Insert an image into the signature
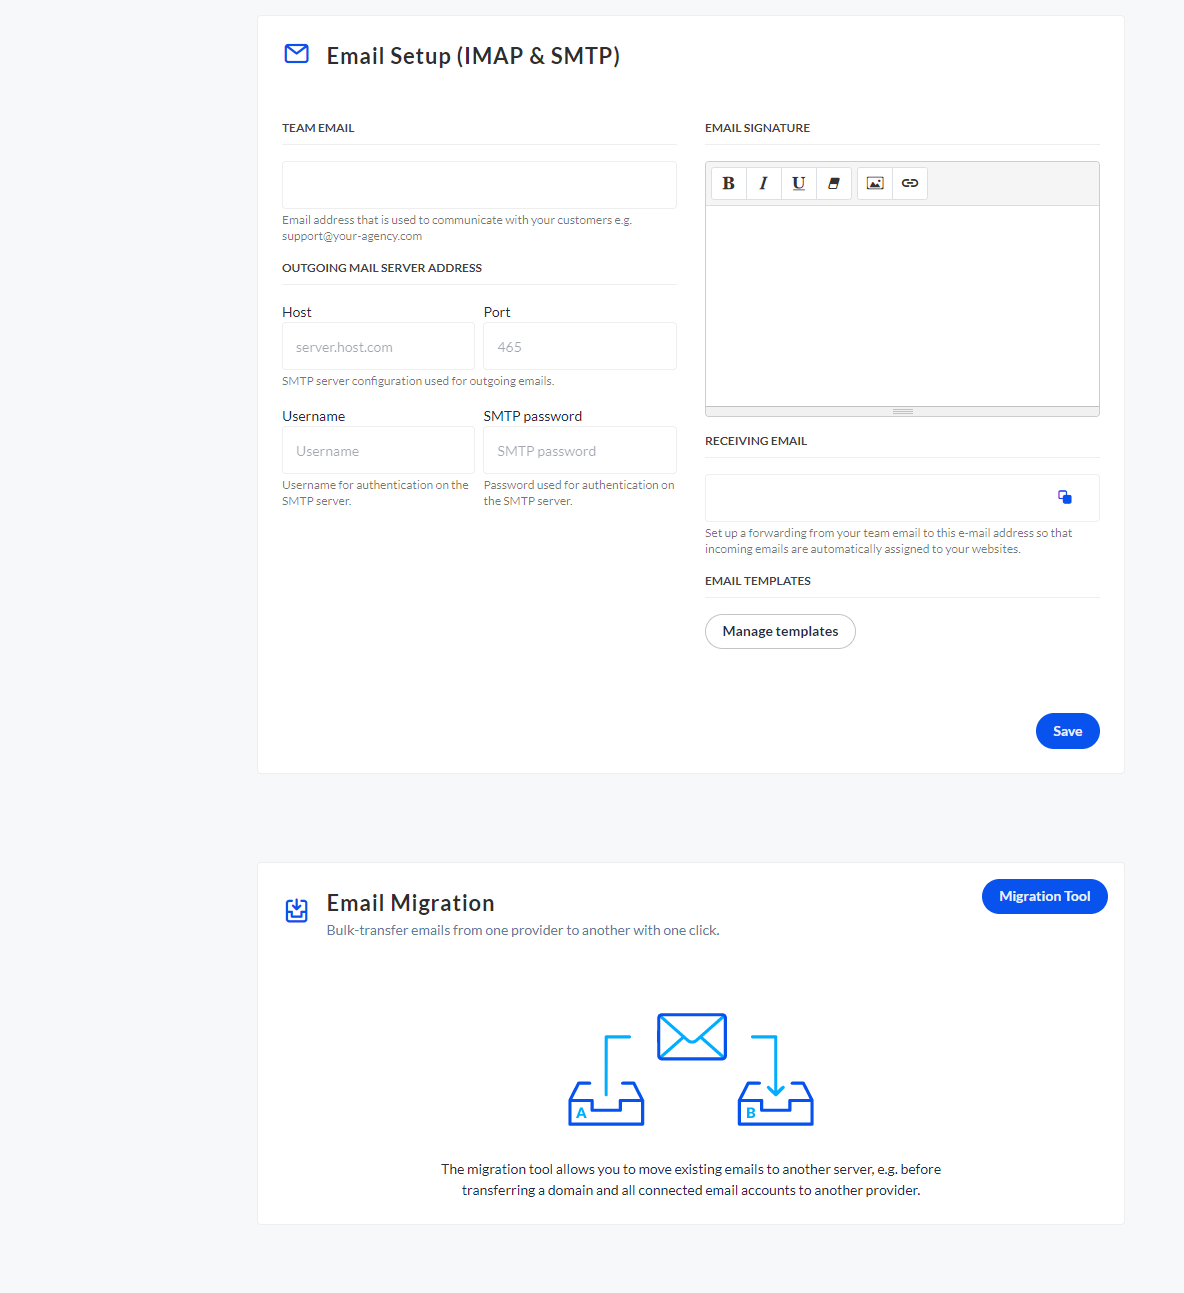Screen dimensions: 1184x1293 [x=875, y=184]
